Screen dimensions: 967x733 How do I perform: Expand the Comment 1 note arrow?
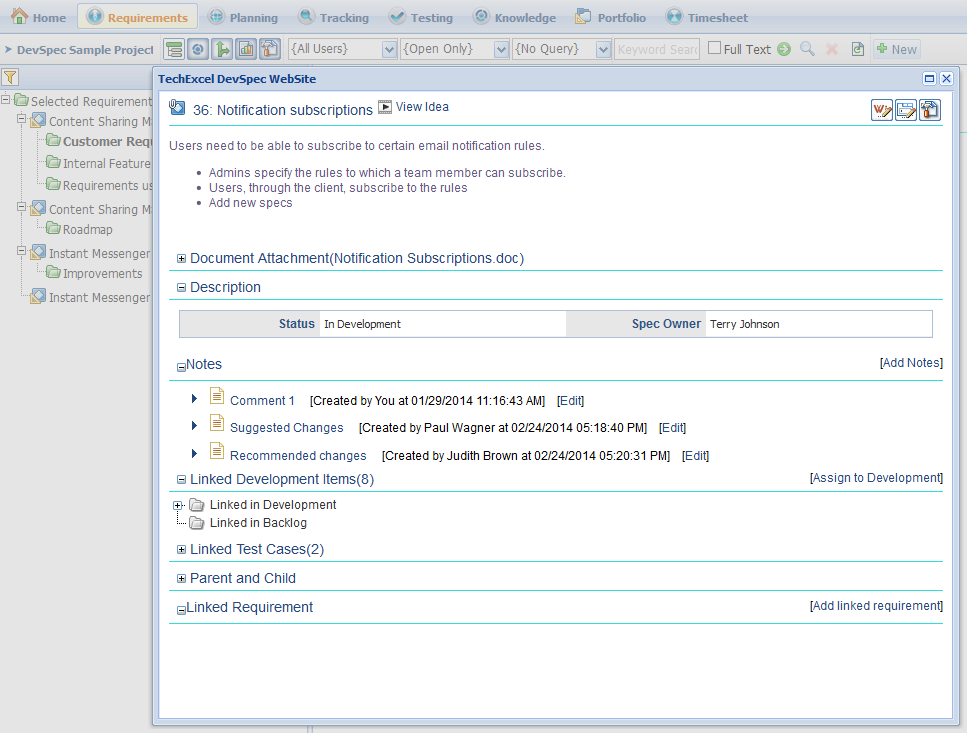click(x=194, y=399)
